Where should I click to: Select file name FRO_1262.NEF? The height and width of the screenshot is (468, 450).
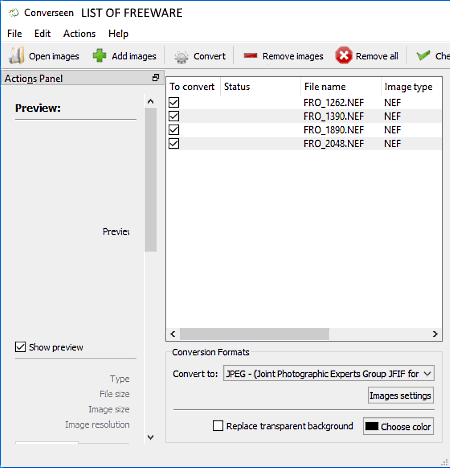click(333, 102)
